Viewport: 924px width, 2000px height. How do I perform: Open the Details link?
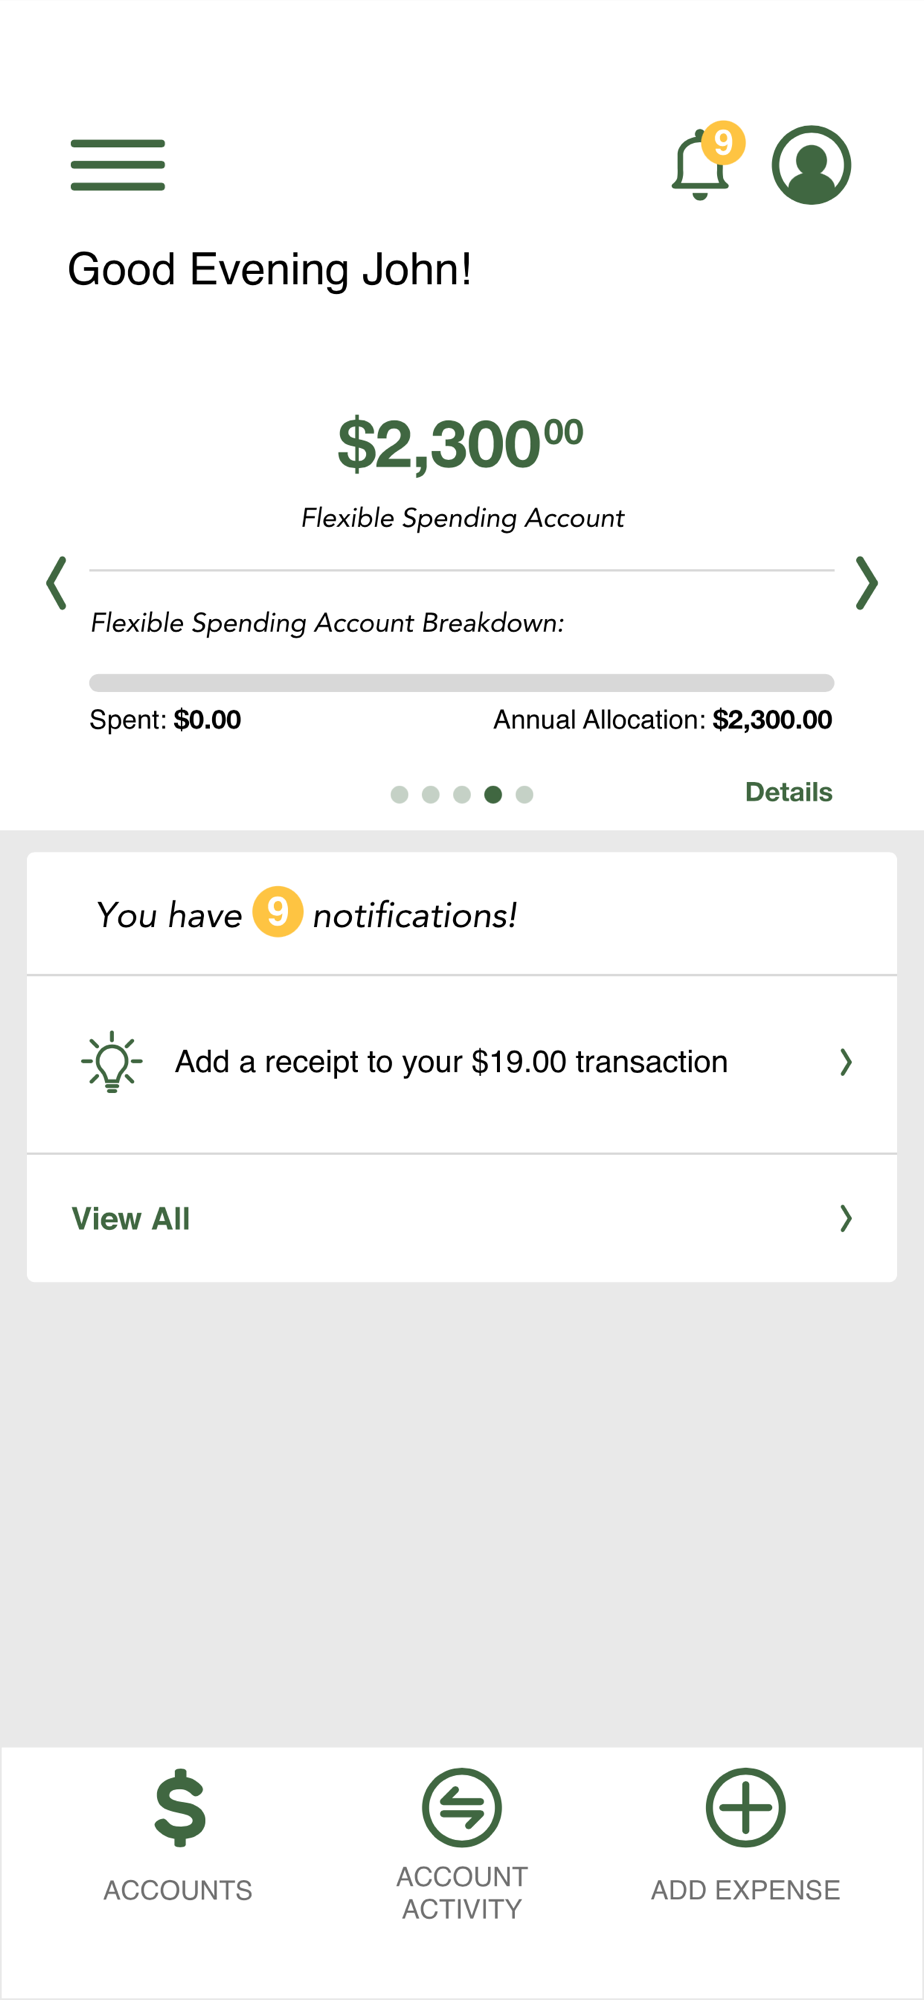[789, 792]
